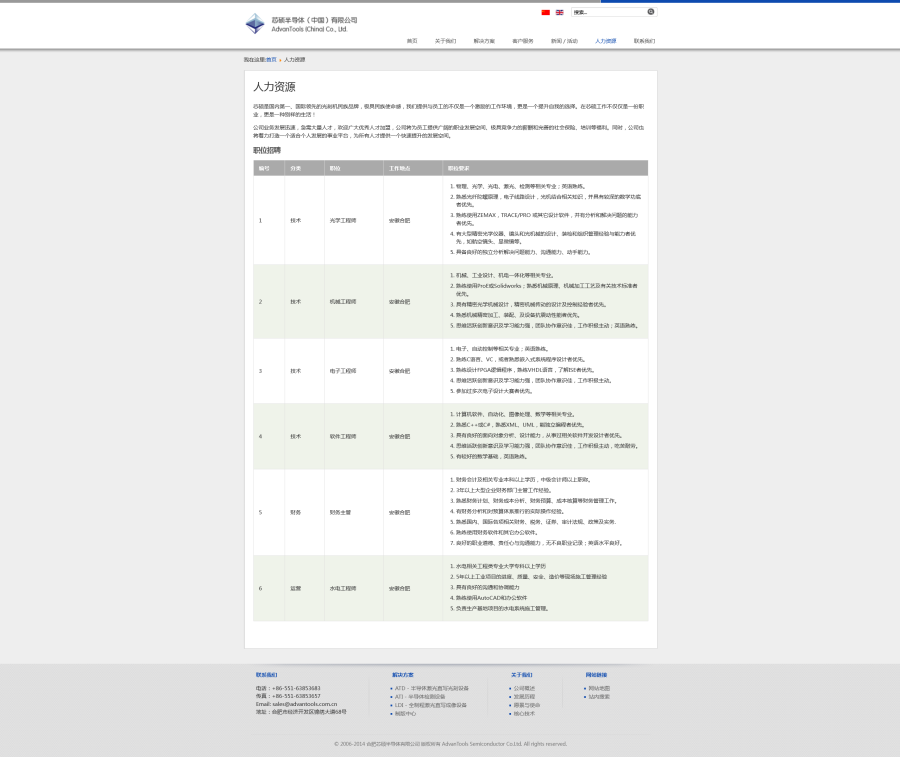
Task: Open the 网站地图 footer link
Action: [599, 688]
